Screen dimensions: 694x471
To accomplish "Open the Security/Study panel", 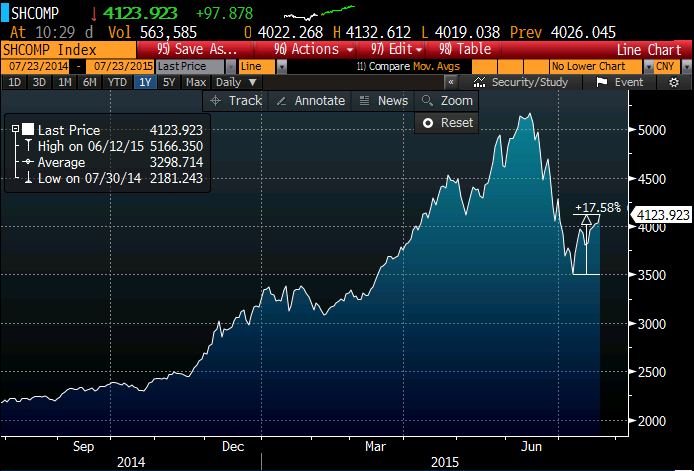I will 520,82.
